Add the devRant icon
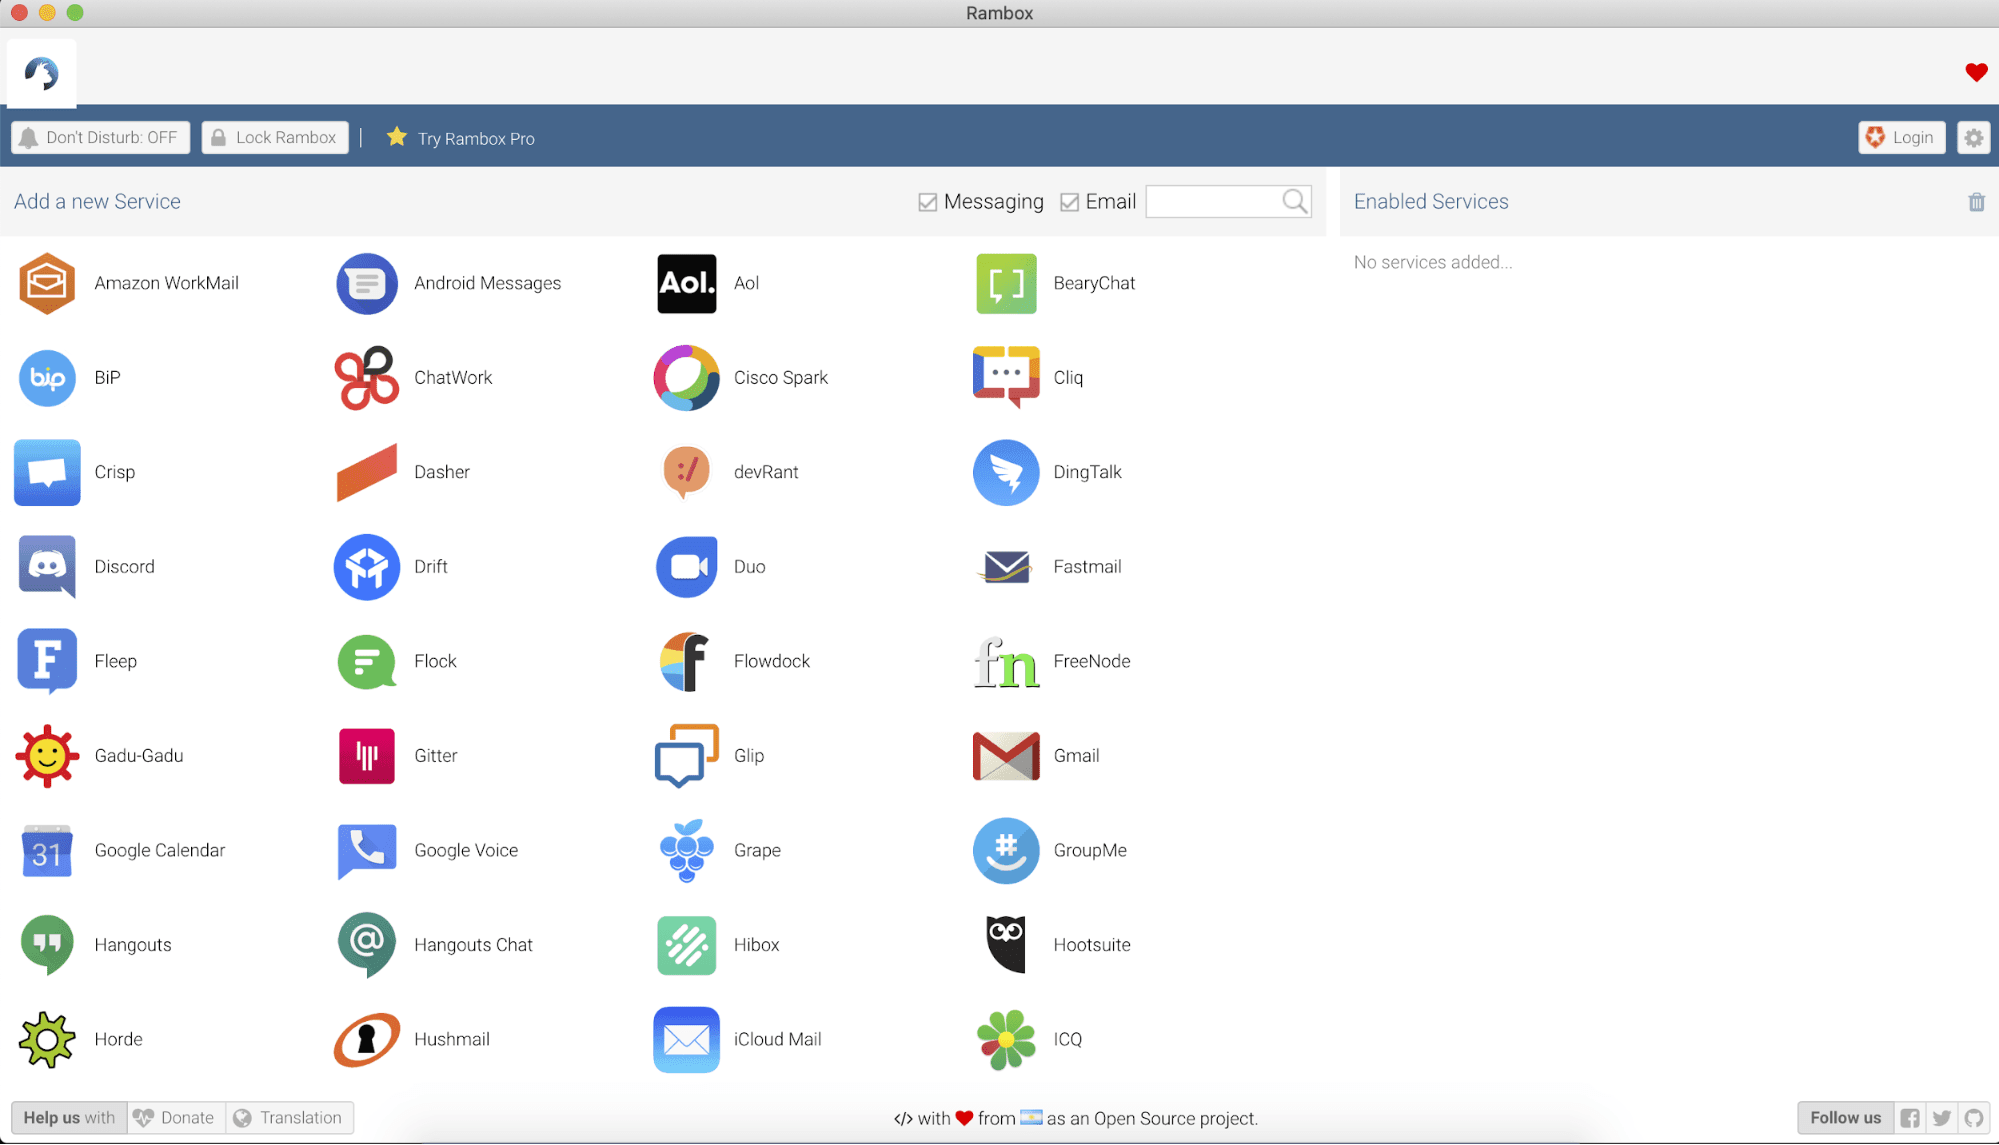Viewport: 1999px width, 1145px height. pos(687,473)
